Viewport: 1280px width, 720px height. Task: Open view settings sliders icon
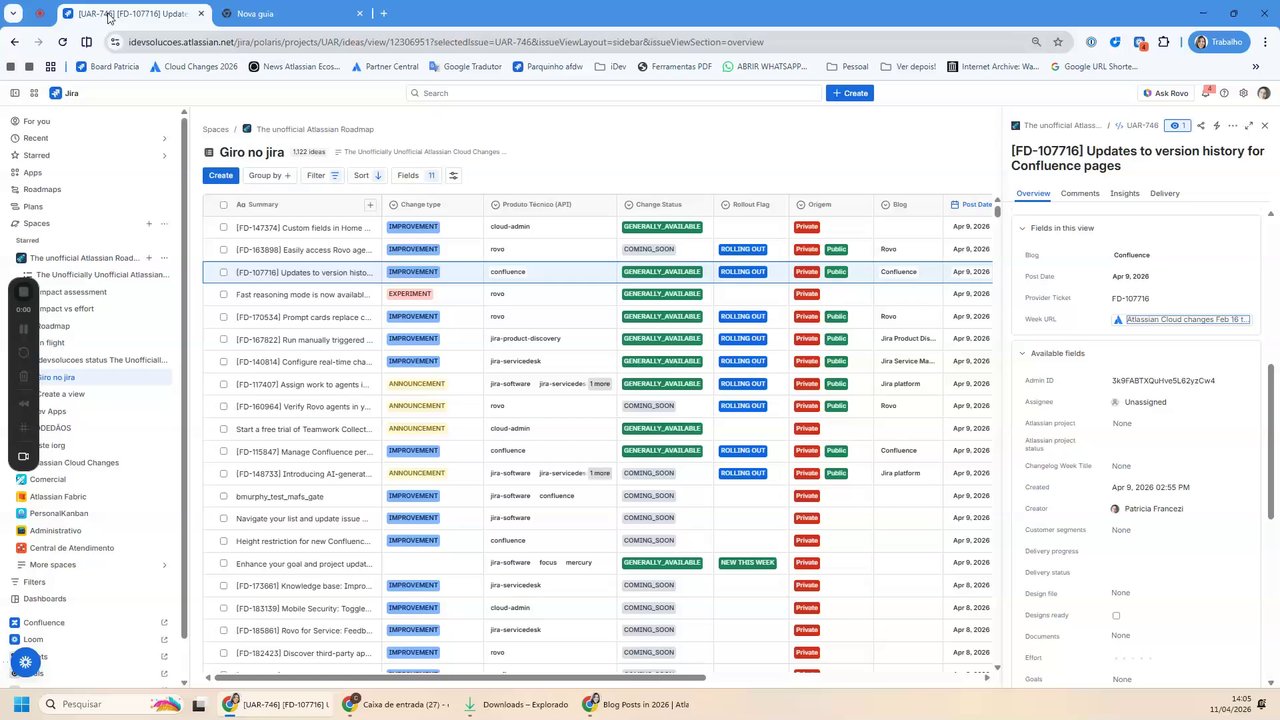tap(453, 175)
